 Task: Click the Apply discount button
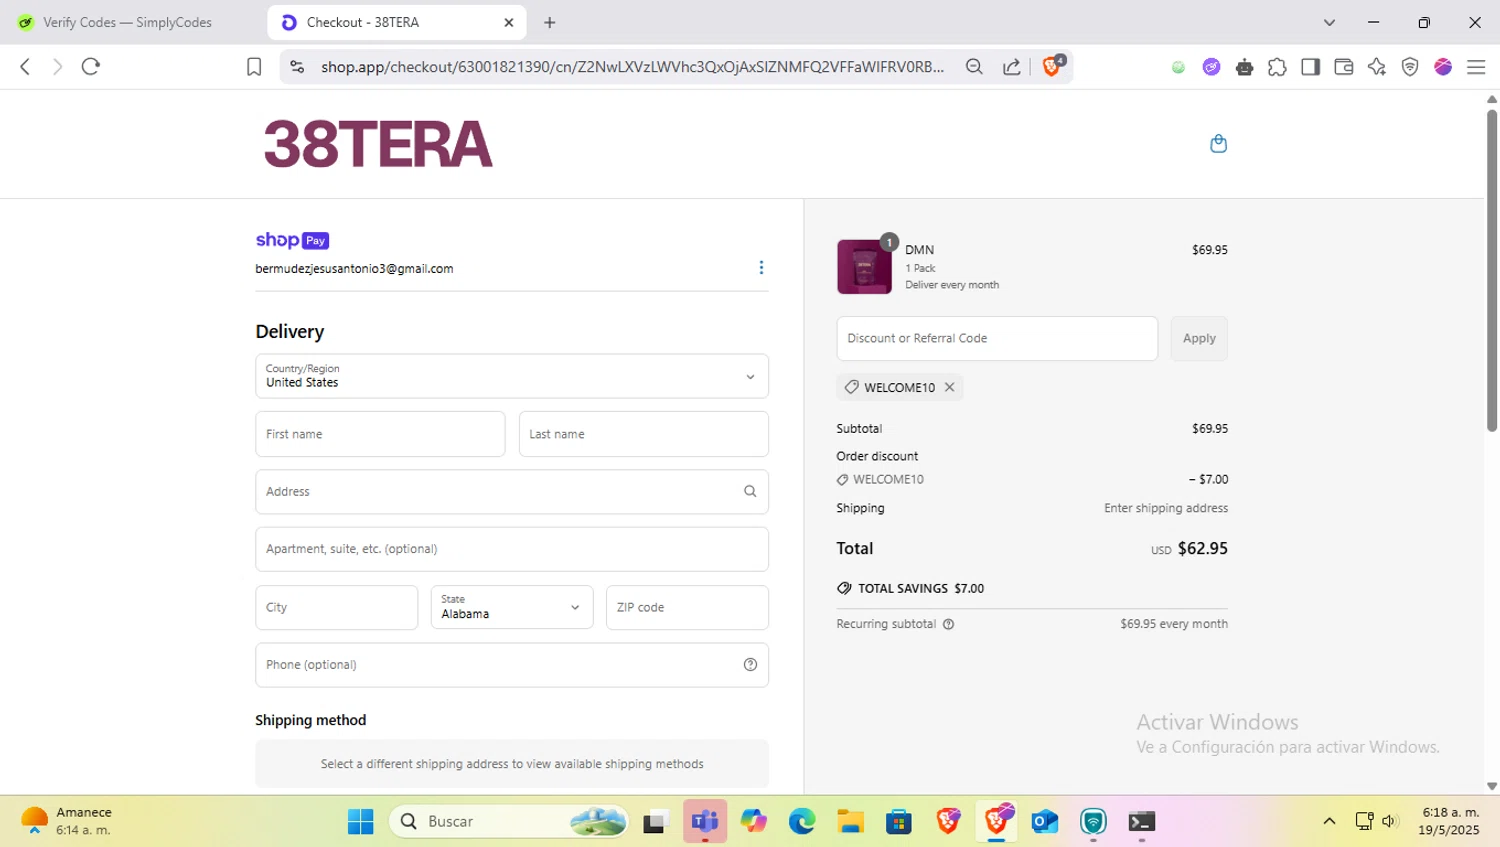tap(1199, 338)
